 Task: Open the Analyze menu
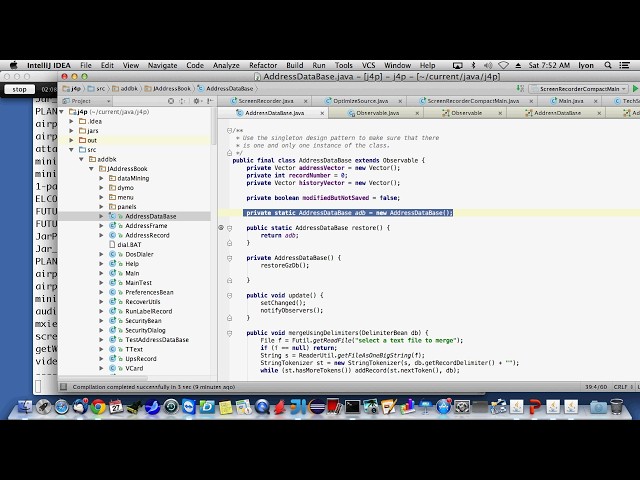pyautogui.click(x=226, y=65)
